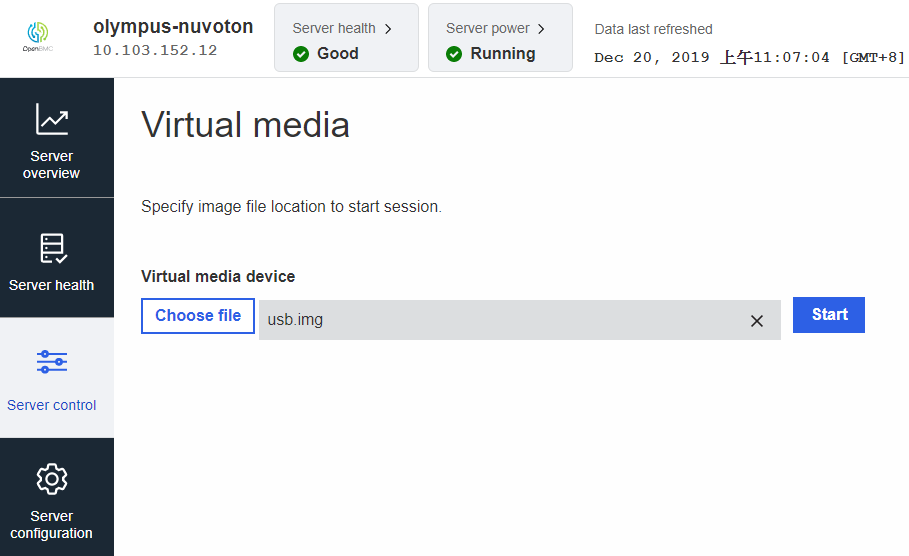Screen dimensions: 909x556
Task: Click the Server overview menu label
Action: [52, 165]
